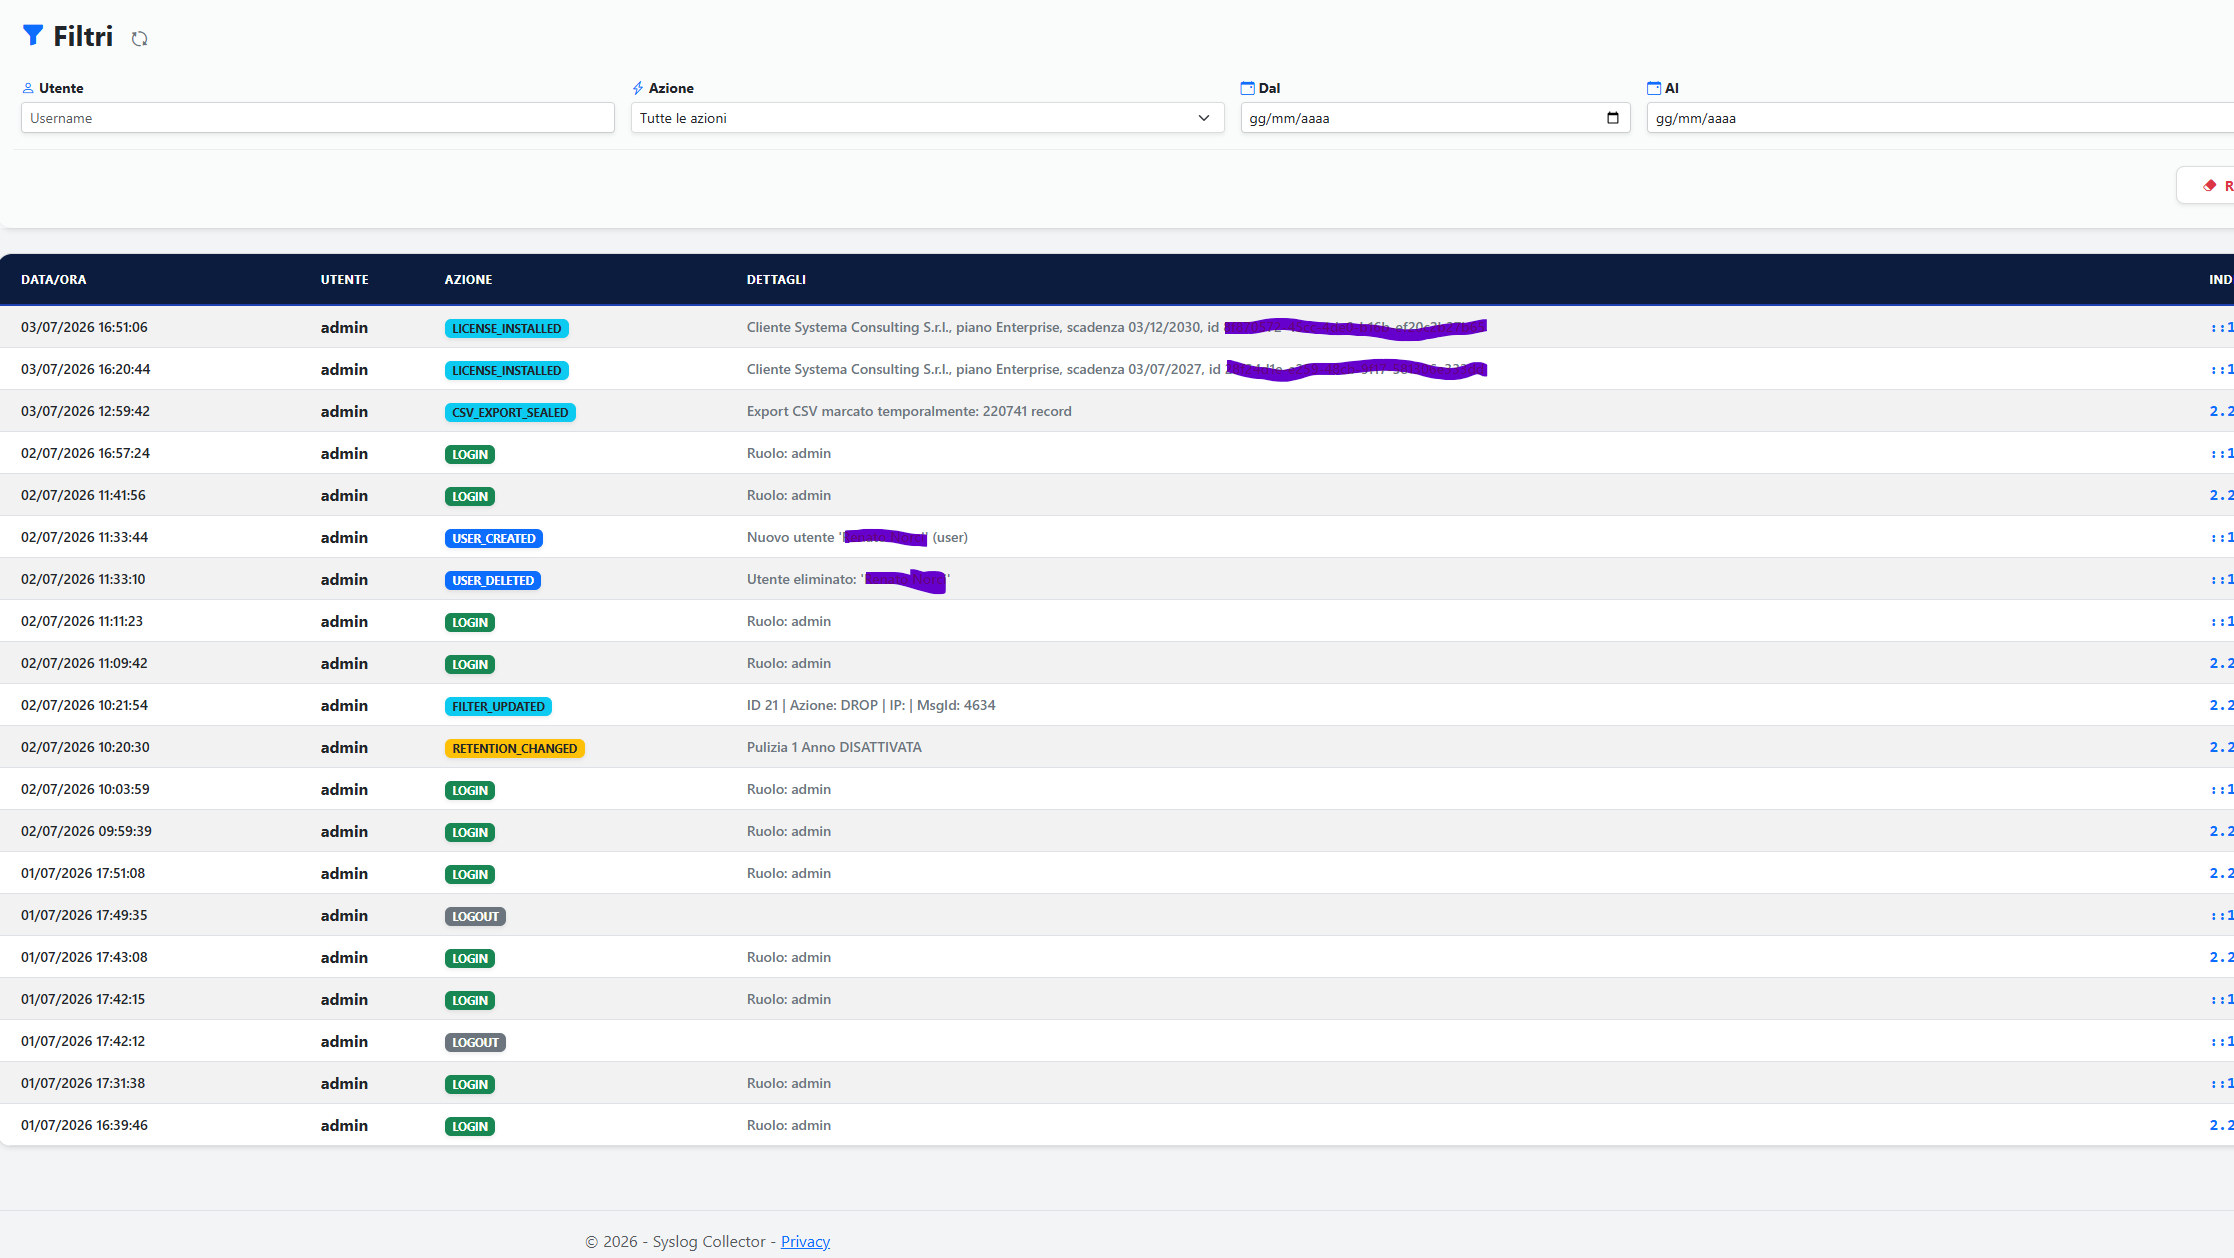
Task: Click the UTENTE column header
Action: (x=345, y=280)
